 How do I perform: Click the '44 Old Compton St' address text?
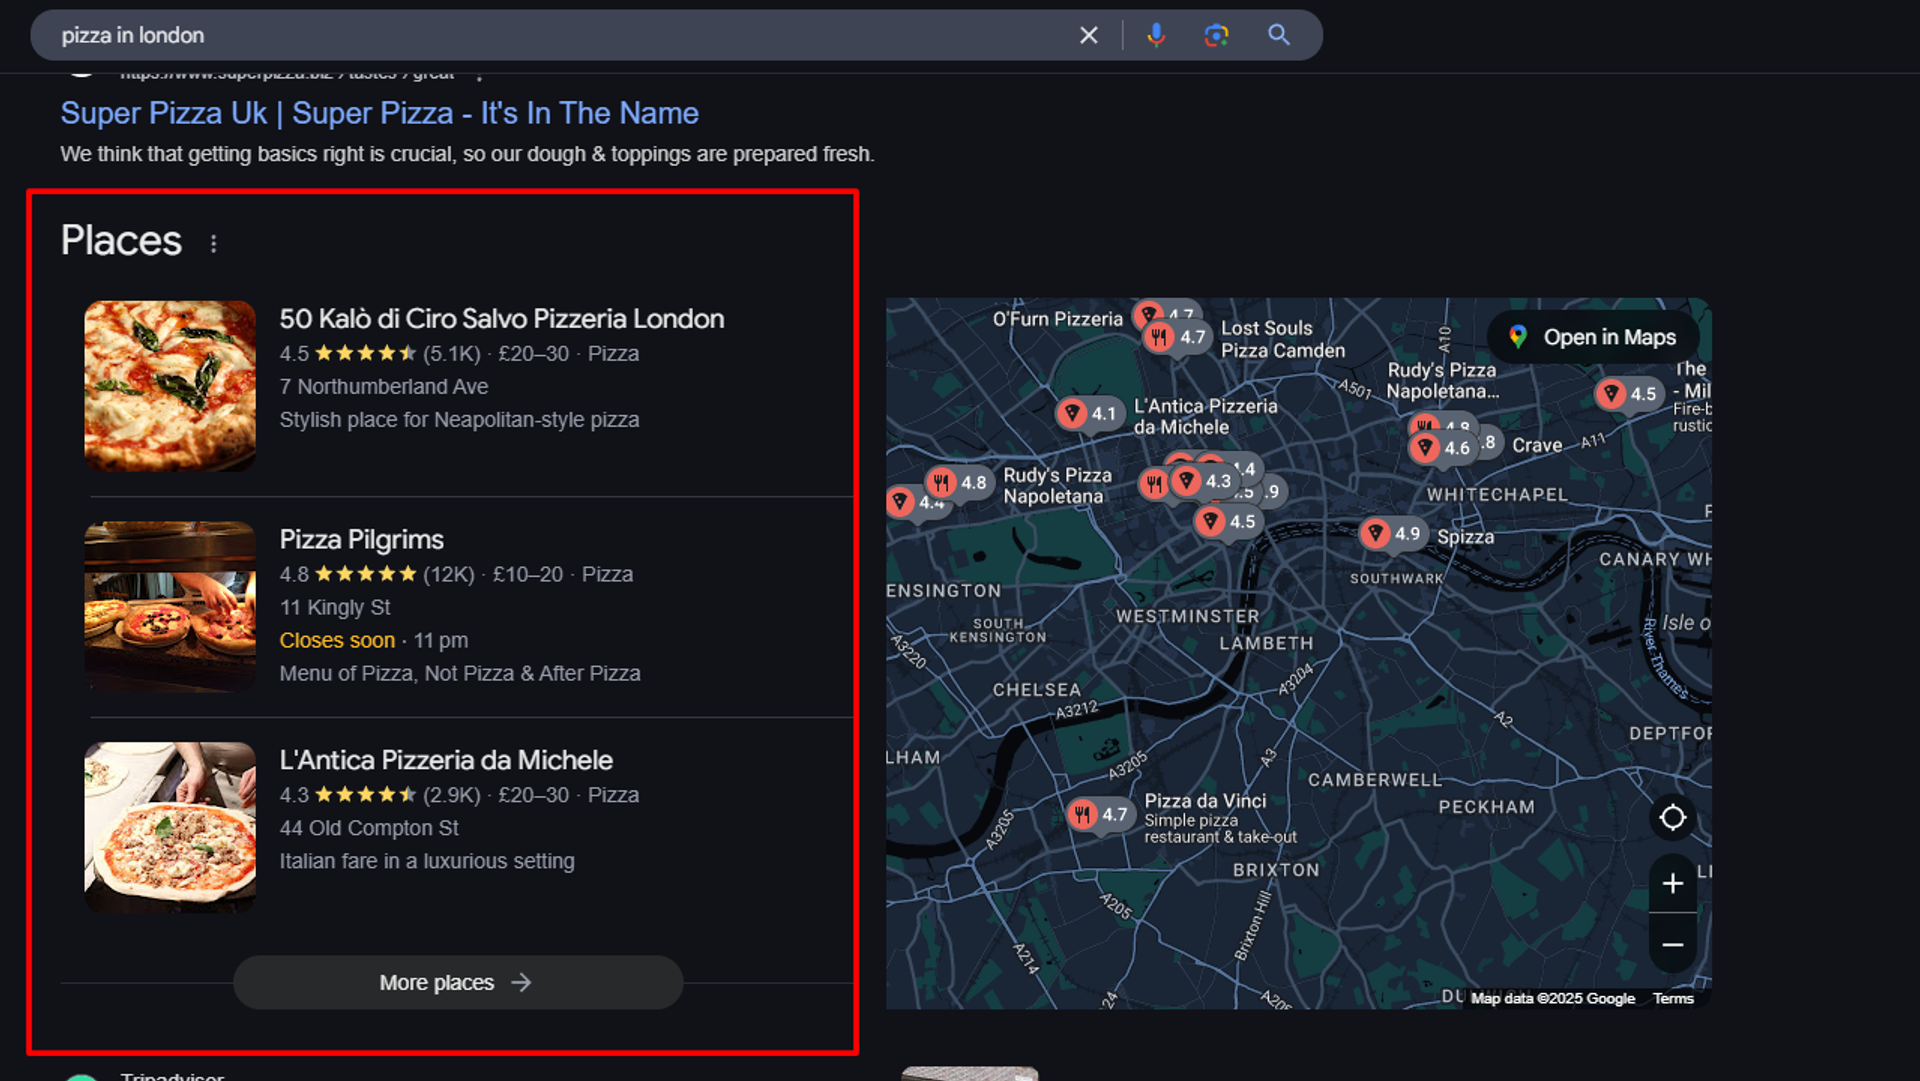click(369, 828)
